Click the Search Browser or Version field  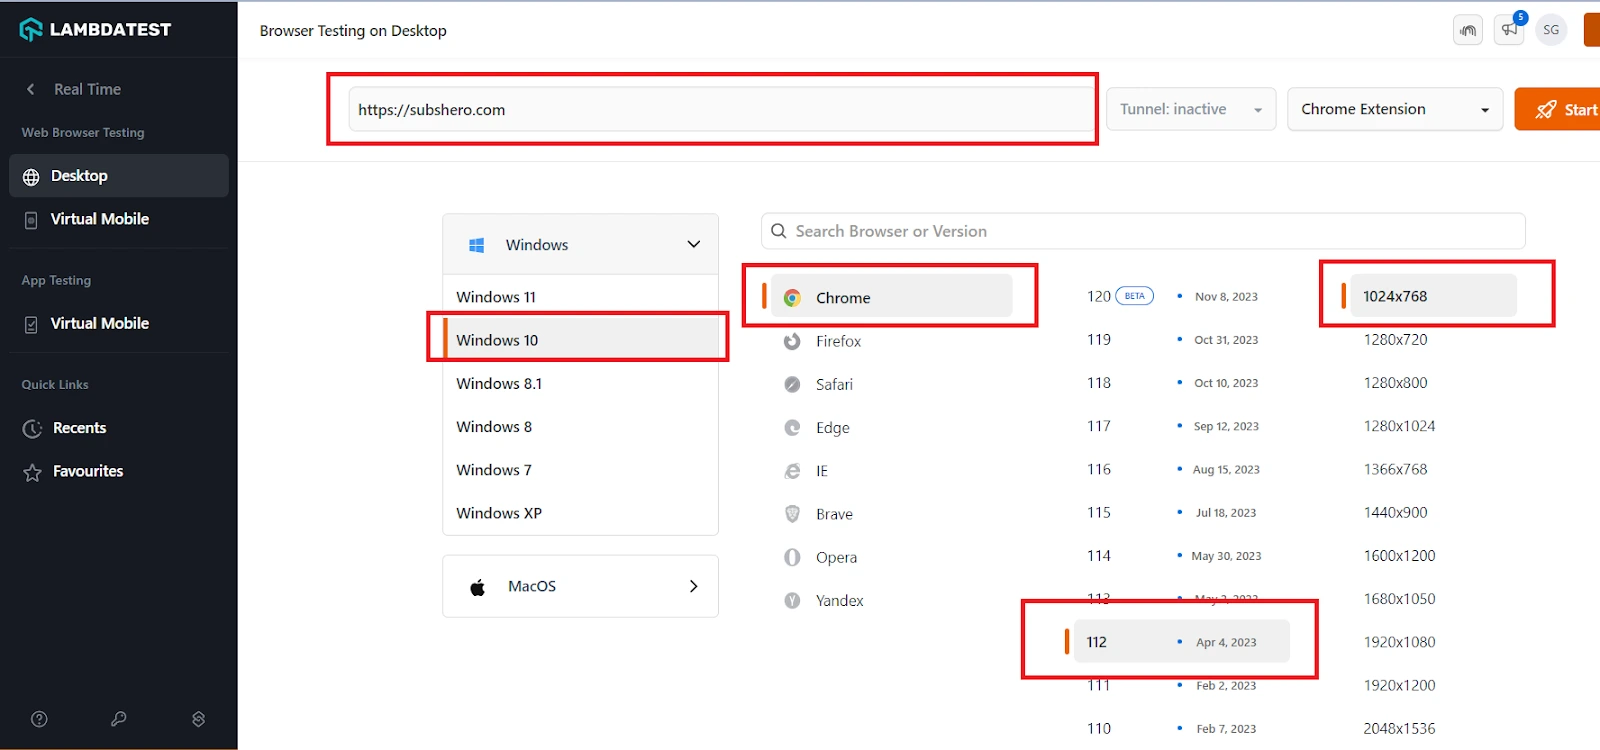[x=1142, y=231]
